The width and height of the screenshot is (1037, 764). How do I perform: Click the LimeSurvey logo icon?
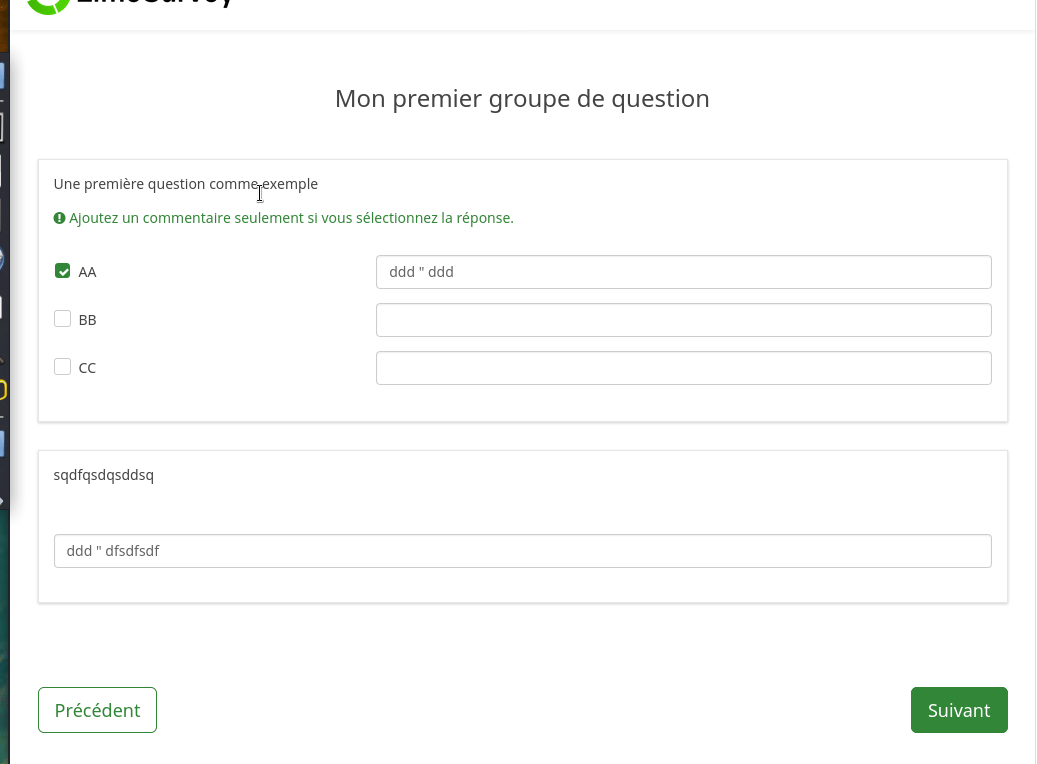(43, 5)
